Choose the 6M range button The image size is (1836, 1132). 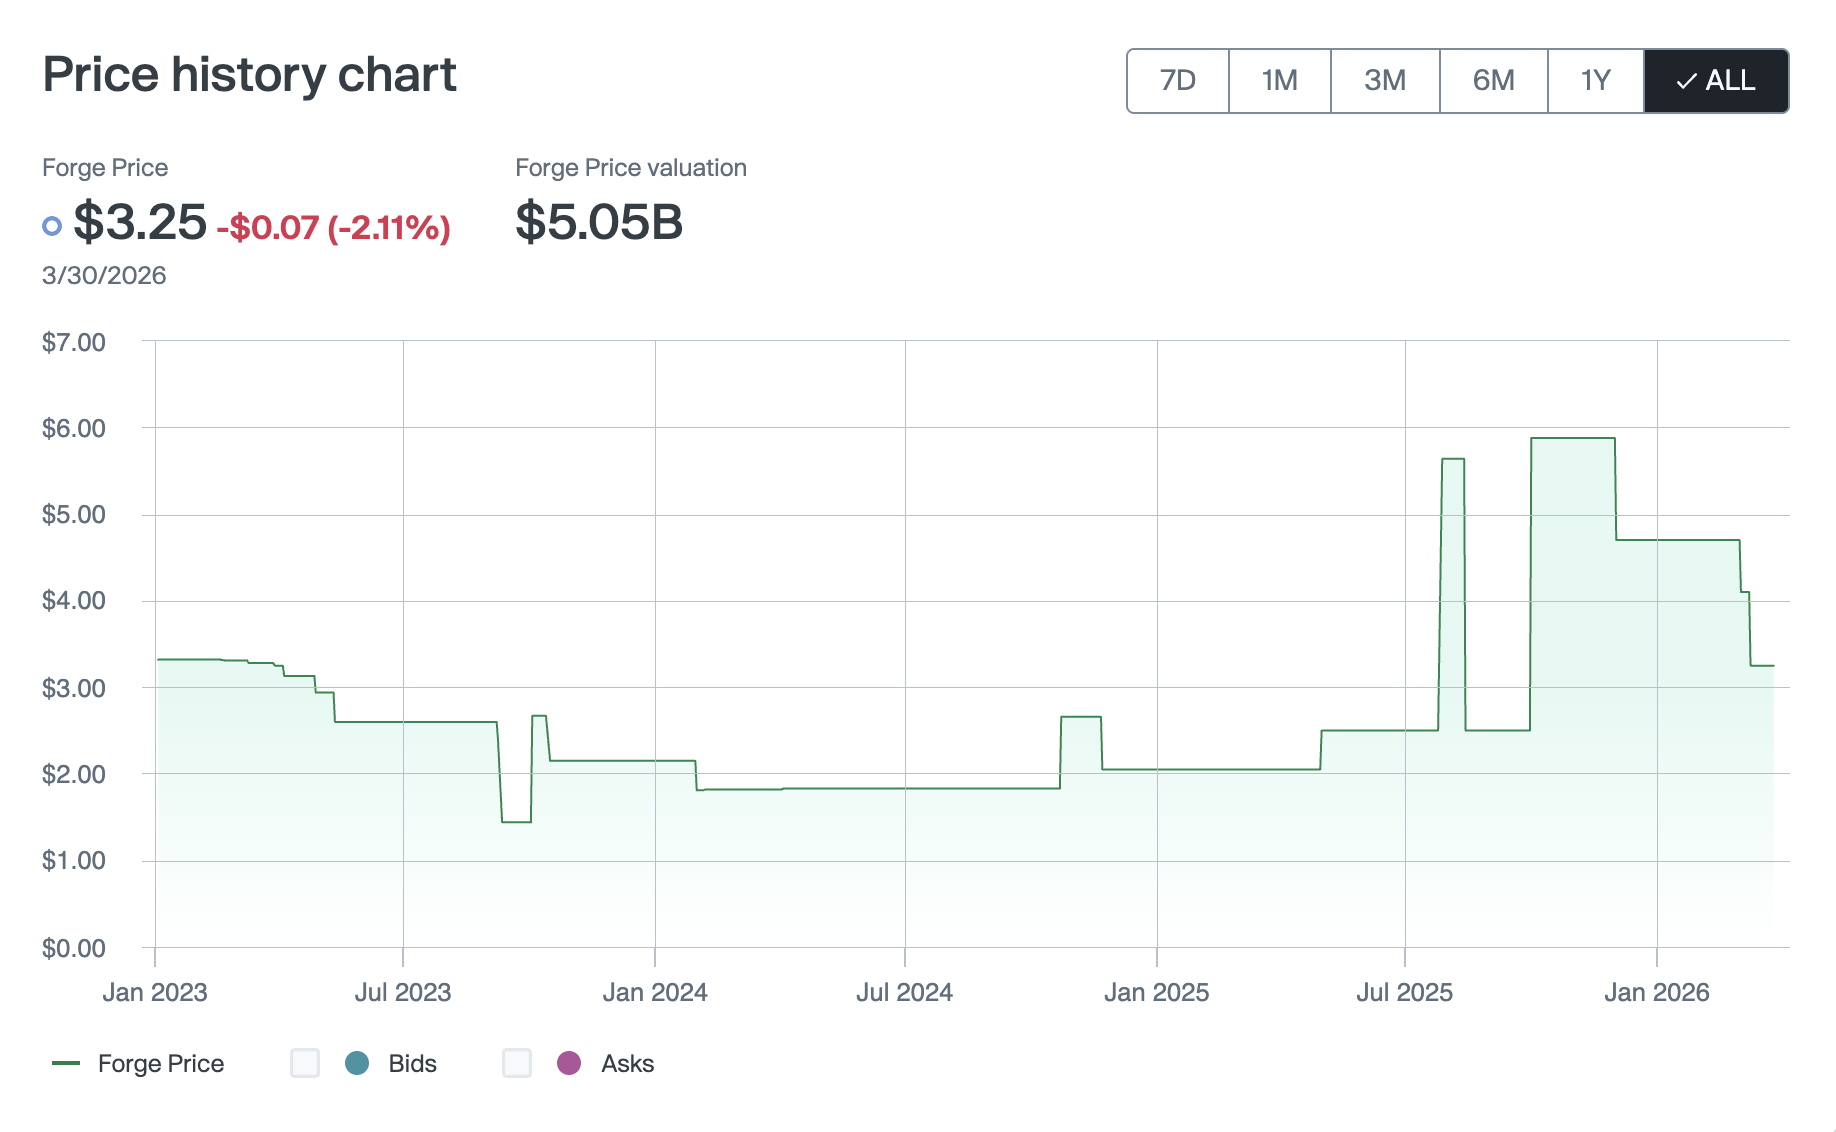(1493, 81)
